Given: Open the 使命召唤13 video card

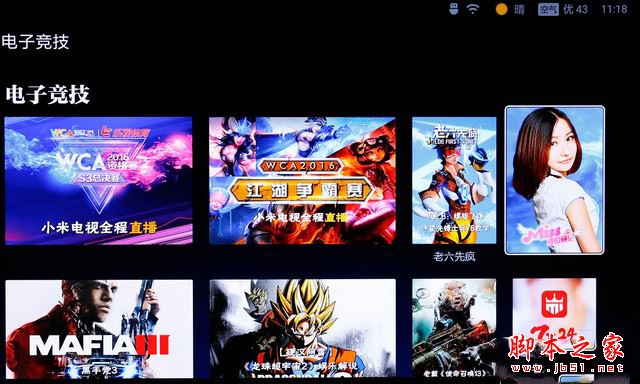Looking at the screenshot, I should [454, 328].
